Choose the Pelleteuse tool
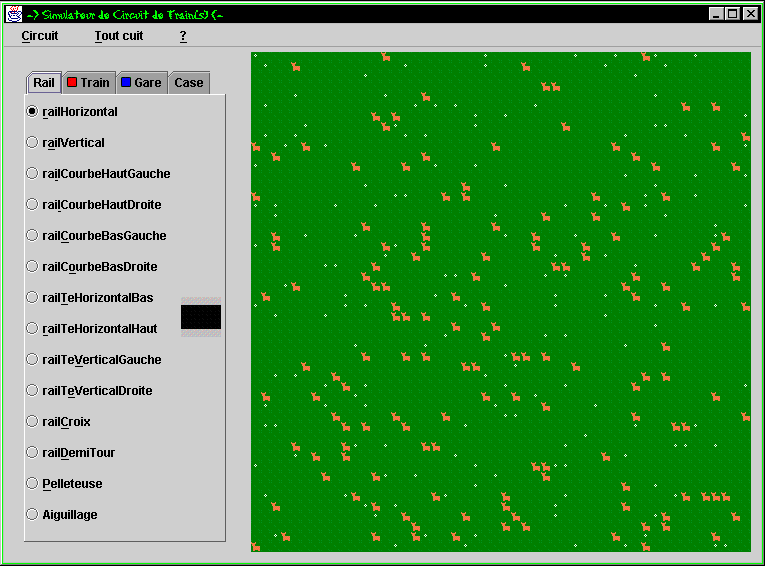Screen dimensions: 765x566 coord(33,484)
